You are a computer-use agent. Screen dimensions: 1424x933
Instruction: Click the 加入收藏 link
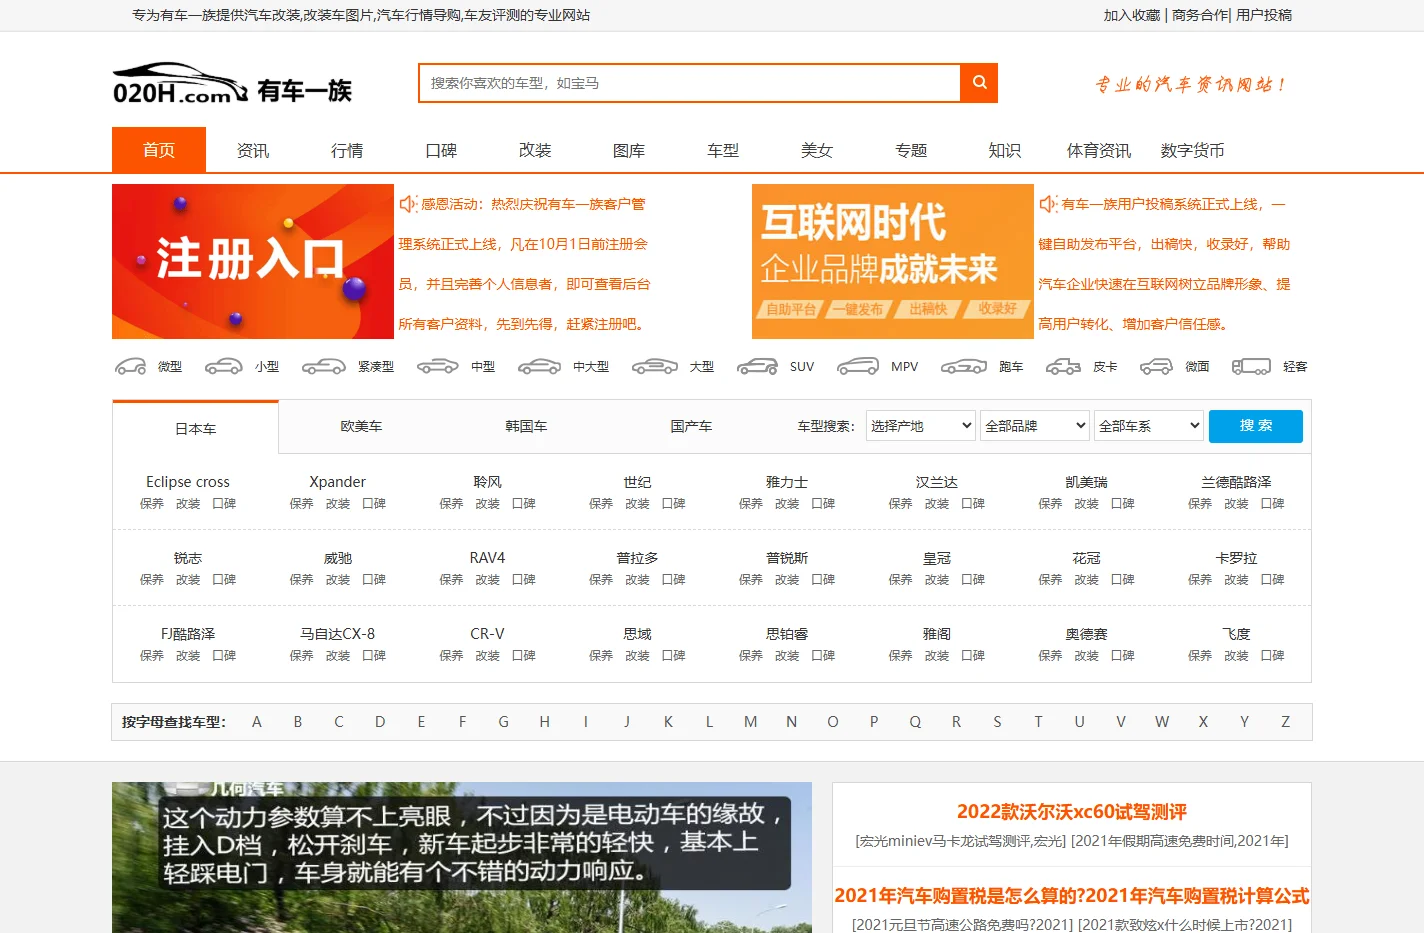pos(1132,15)
